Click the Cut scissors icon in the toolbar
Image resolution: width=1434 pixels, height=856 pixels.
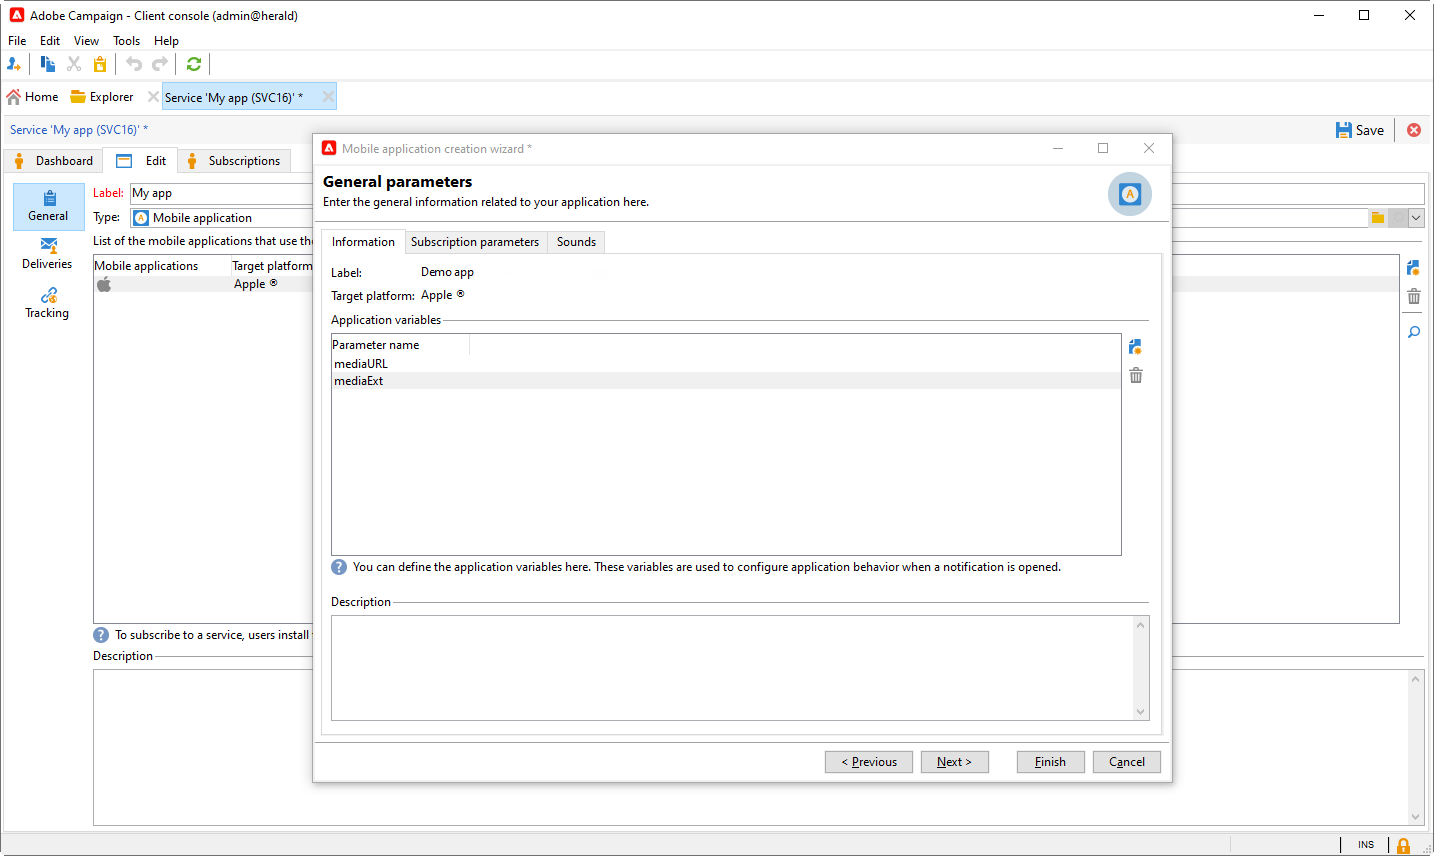(x=74, y=64)
